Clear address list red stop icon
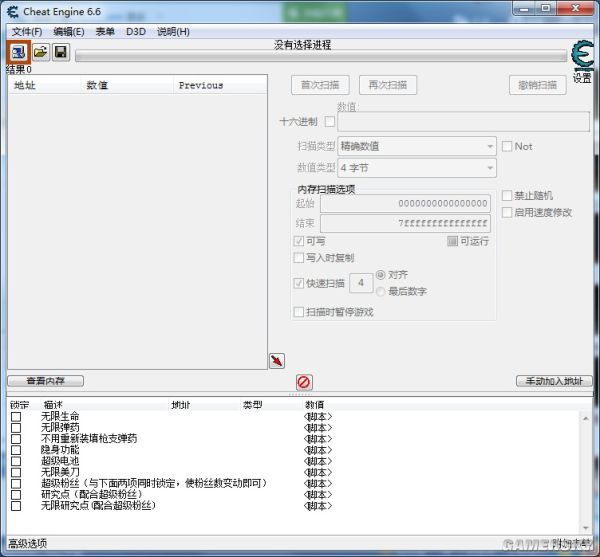600x557 pixels. coord(304,382)
